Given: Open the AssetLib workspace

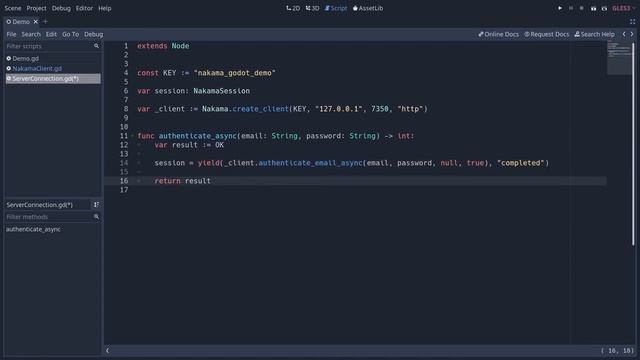Looking at the screenshot, I should pyautogui.click(x=368, y=8).
